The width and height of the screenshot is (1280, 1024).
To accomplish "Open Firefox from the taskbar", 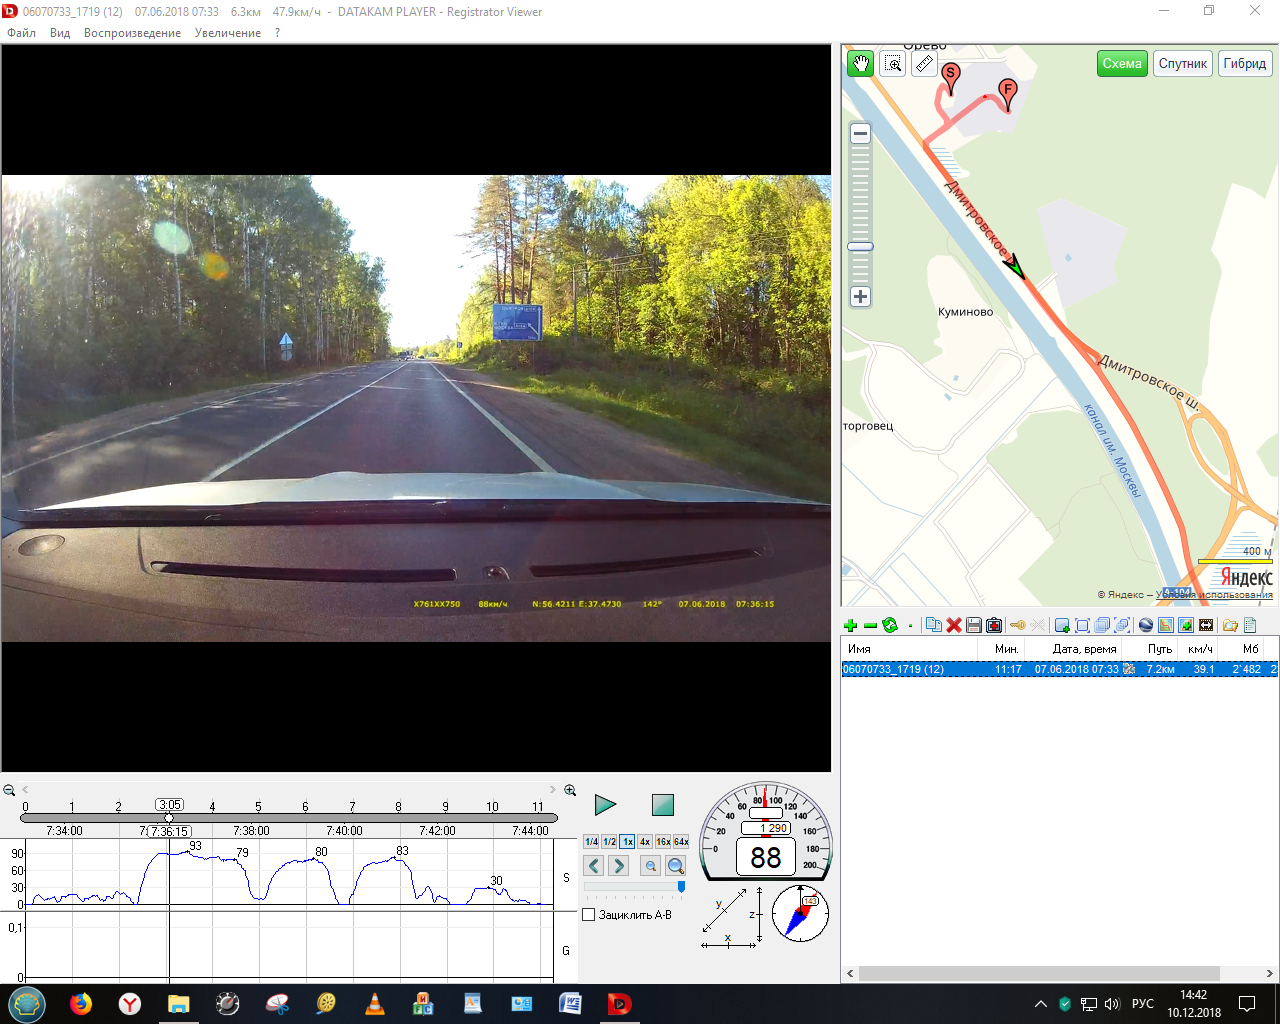I will click(81, 1004).
